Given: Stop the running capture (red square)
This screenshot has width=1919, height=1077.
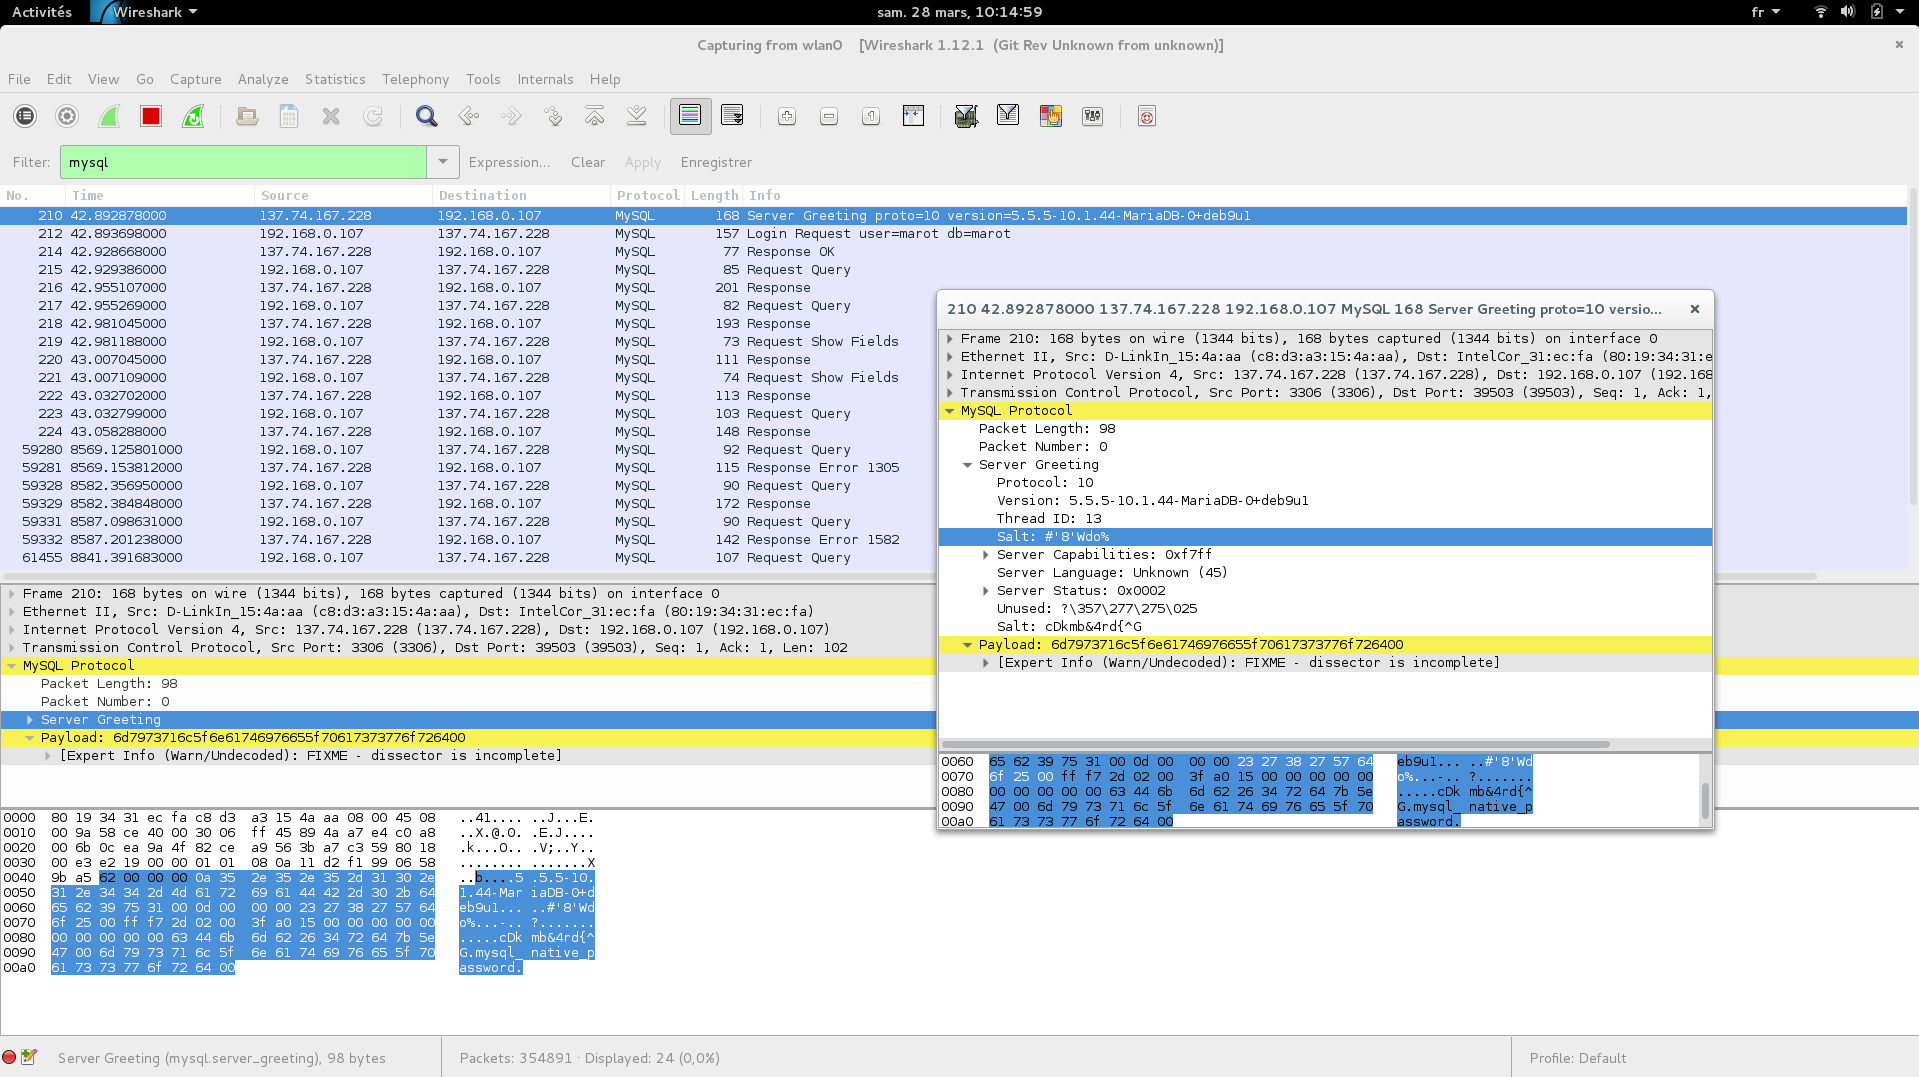Looking at the screenshot, I should click(151, 117).
